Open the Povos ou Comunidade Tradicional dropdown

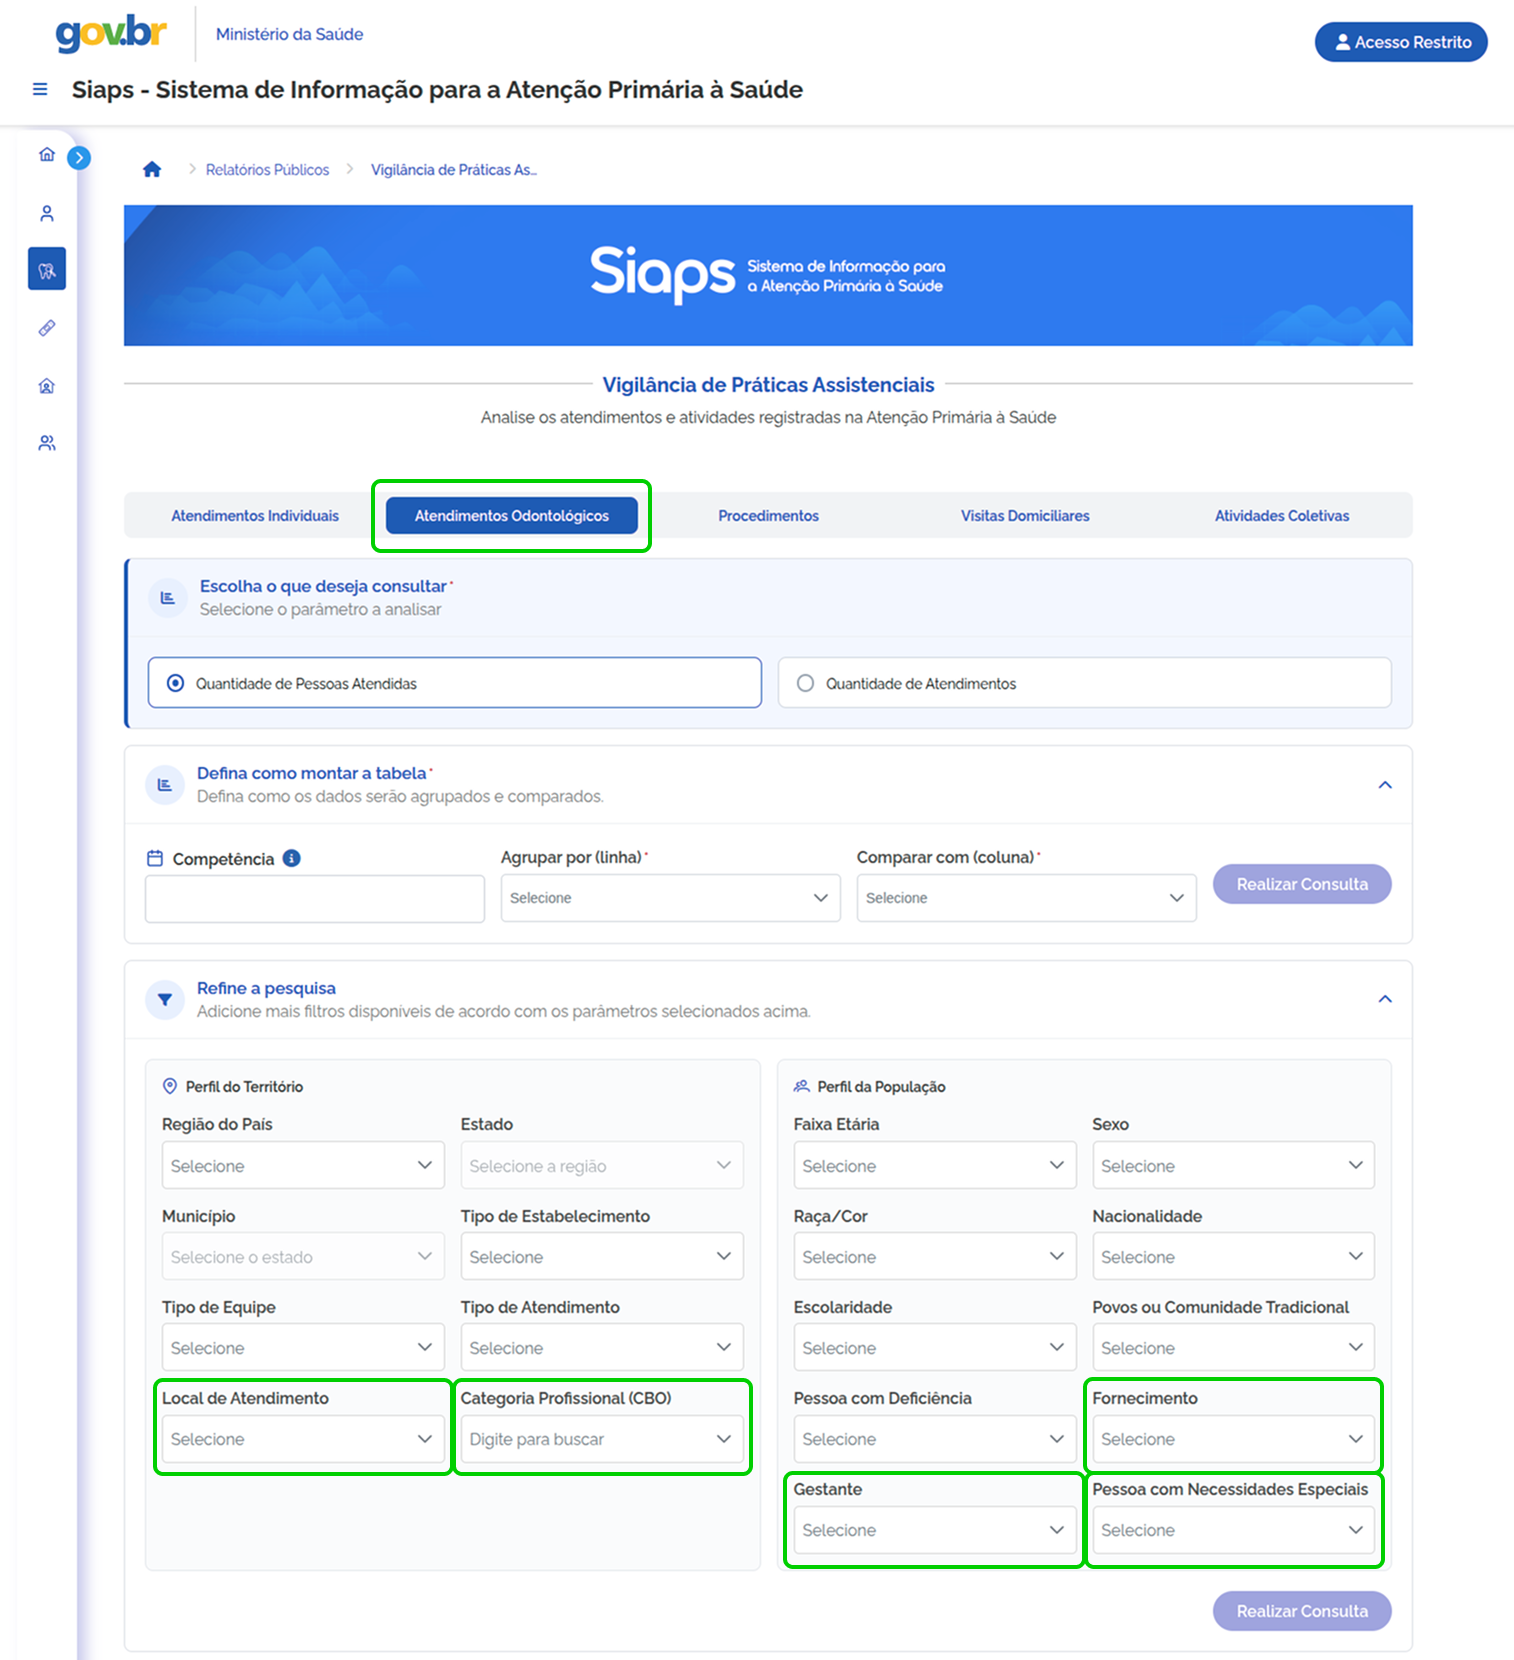click(1234, 1347)
